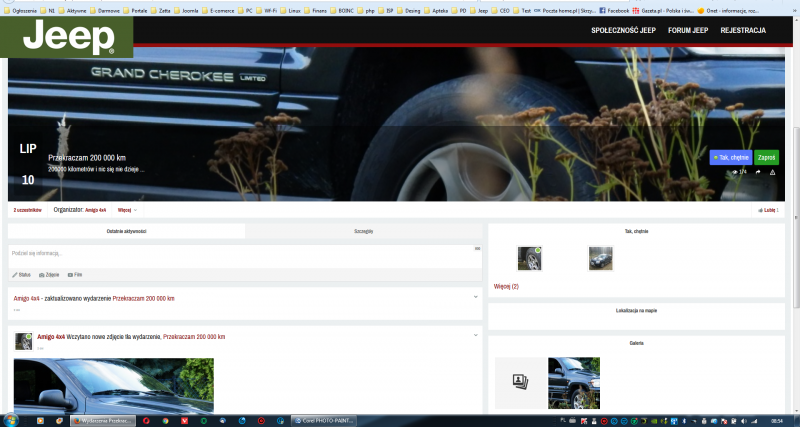Image resolution: width=800 pixels, height=427 pixels.
Task: Open second attendee avatar with car photo
Action: [600, 258]
